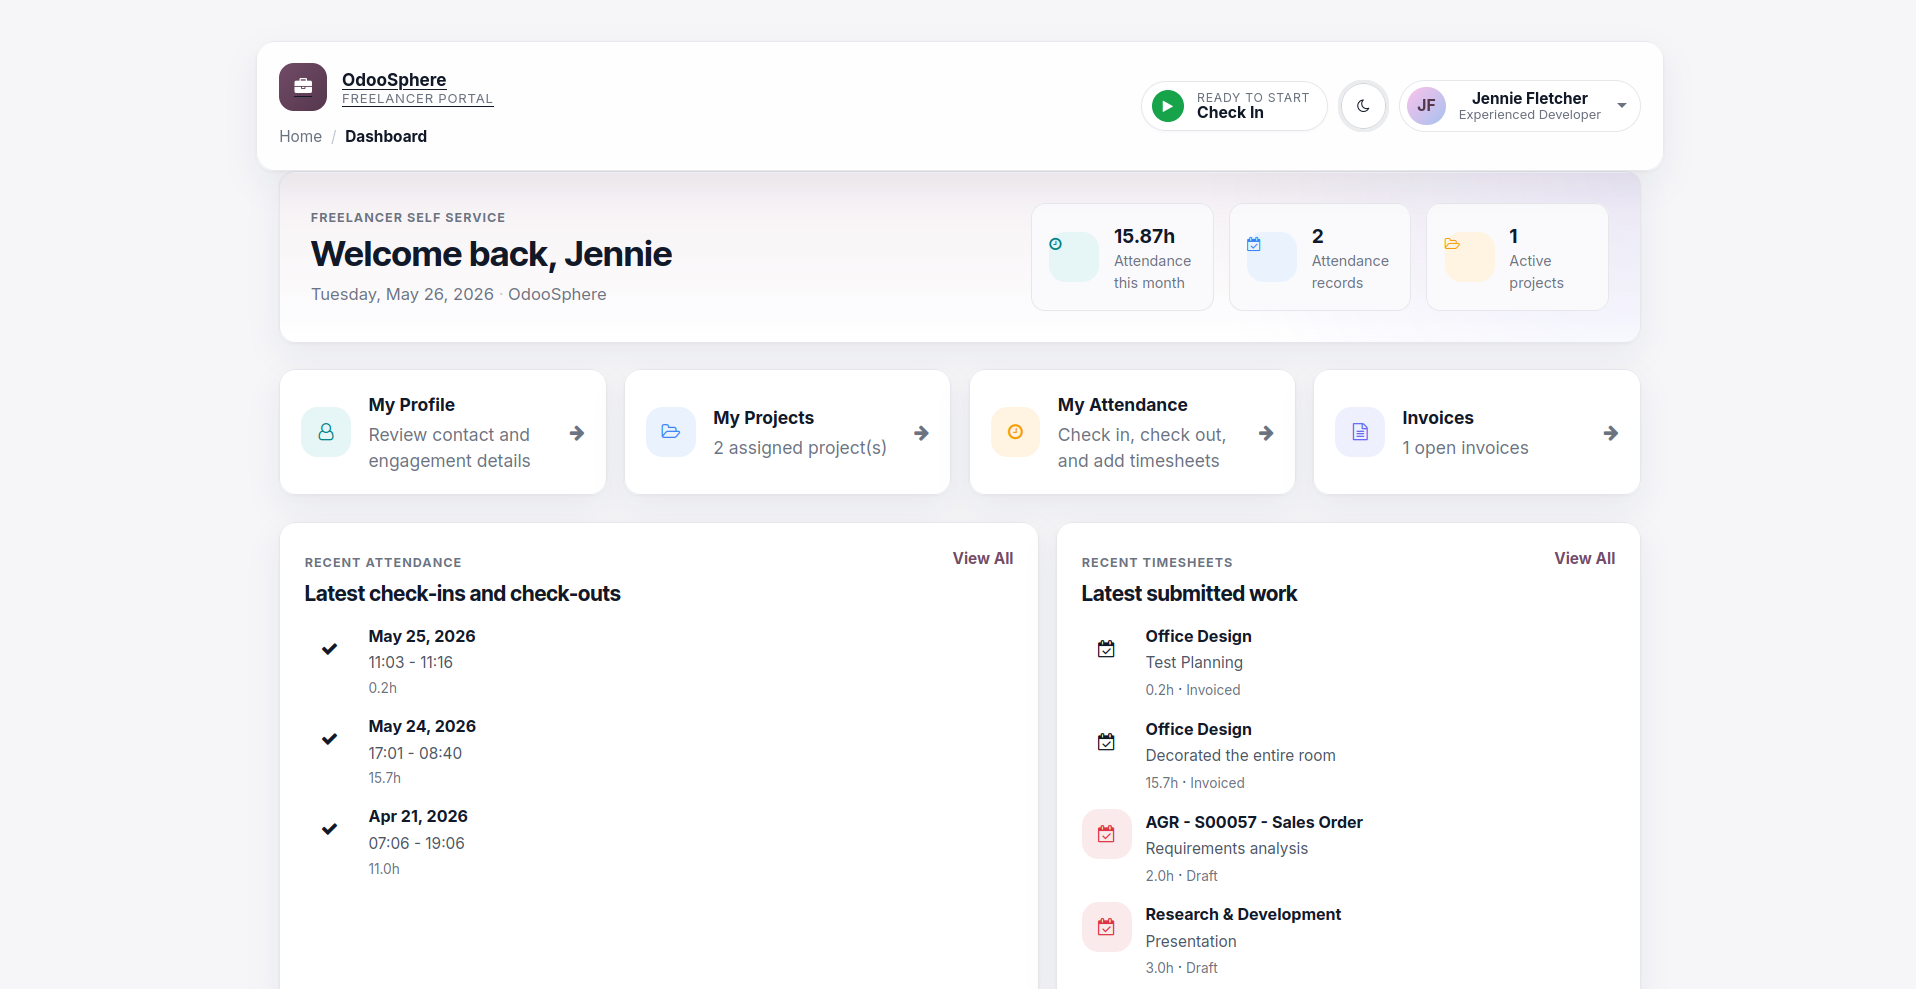Click the calendar icon for Test Planning timesheet
This screenshot has width=1916, height=989.
(x=1106, y=649)
